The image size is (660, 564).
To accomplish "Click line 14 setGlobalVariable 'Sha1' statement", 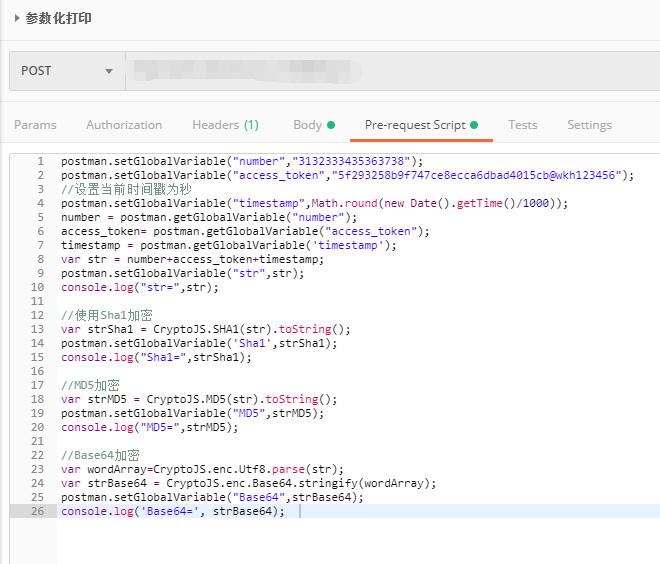I will (x=199, y=343).
